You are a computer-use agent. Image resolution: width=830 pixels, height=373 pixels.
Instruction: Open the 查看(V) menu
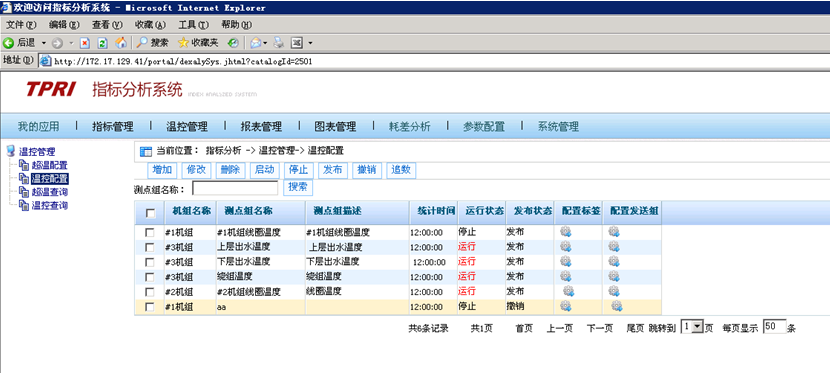pyautogui.click(x=107, y=25)
